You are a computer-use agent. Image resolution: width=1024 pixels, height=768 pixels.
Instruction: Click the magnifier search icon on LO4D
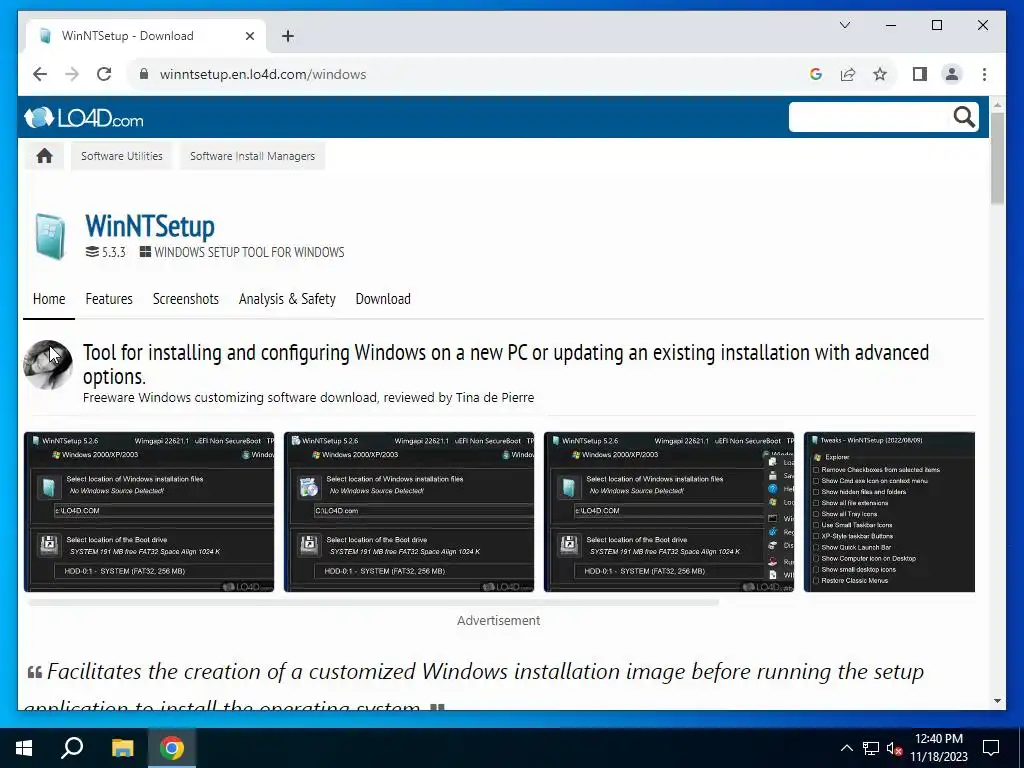[964, 117]
